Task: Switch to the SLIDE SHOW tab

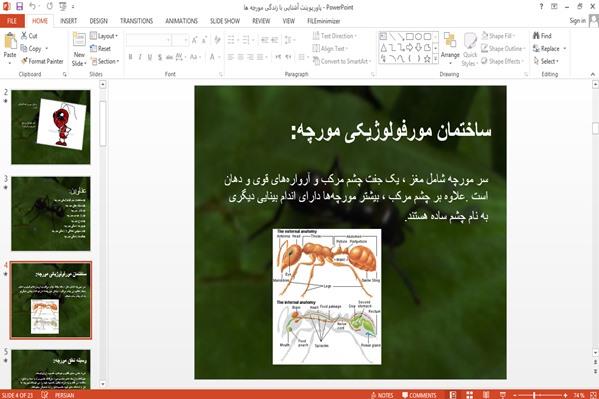Action: click(x=225, y=21)
